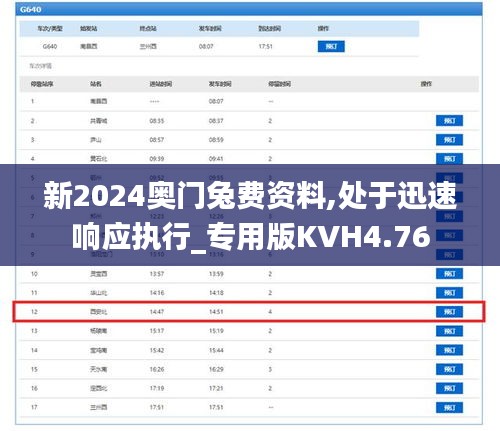Book from final stop 17 兰州西
This screenshot has width=500, height=431.
tap(449, 407)
